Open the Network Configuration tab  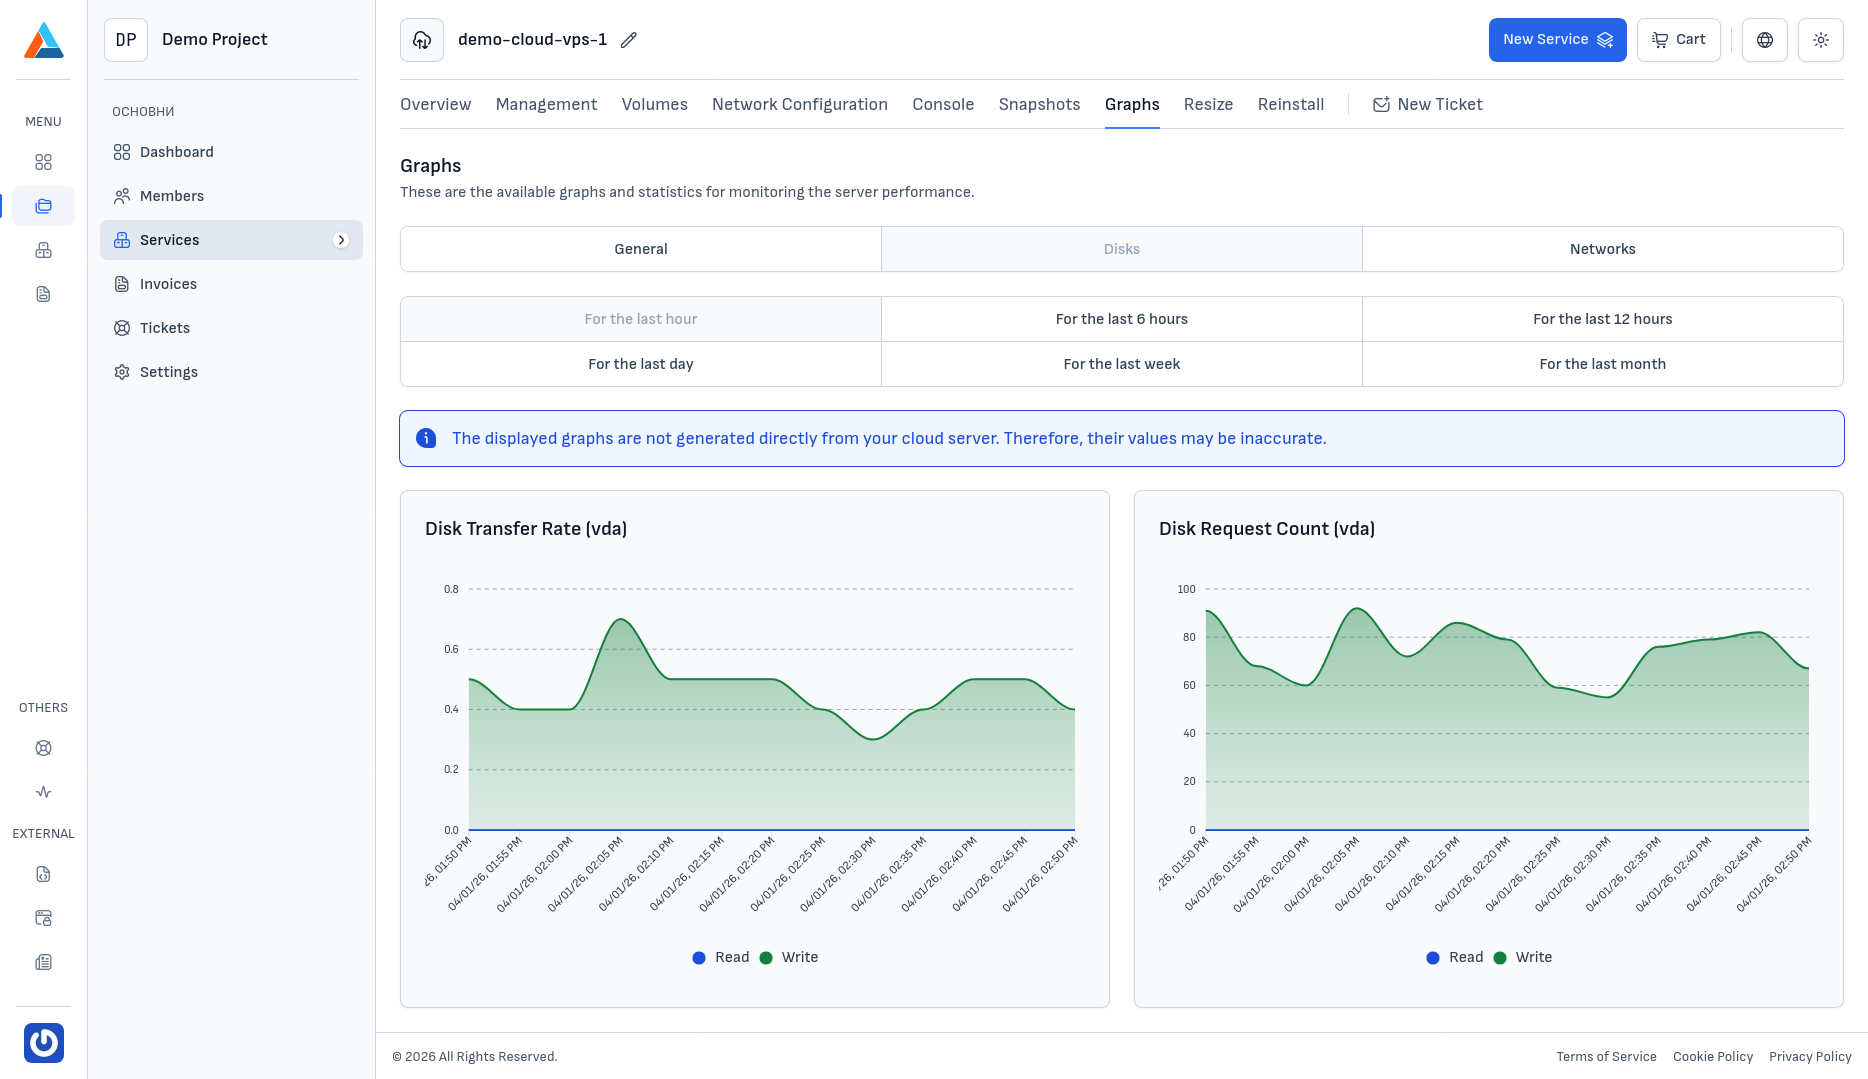point(799,104)
